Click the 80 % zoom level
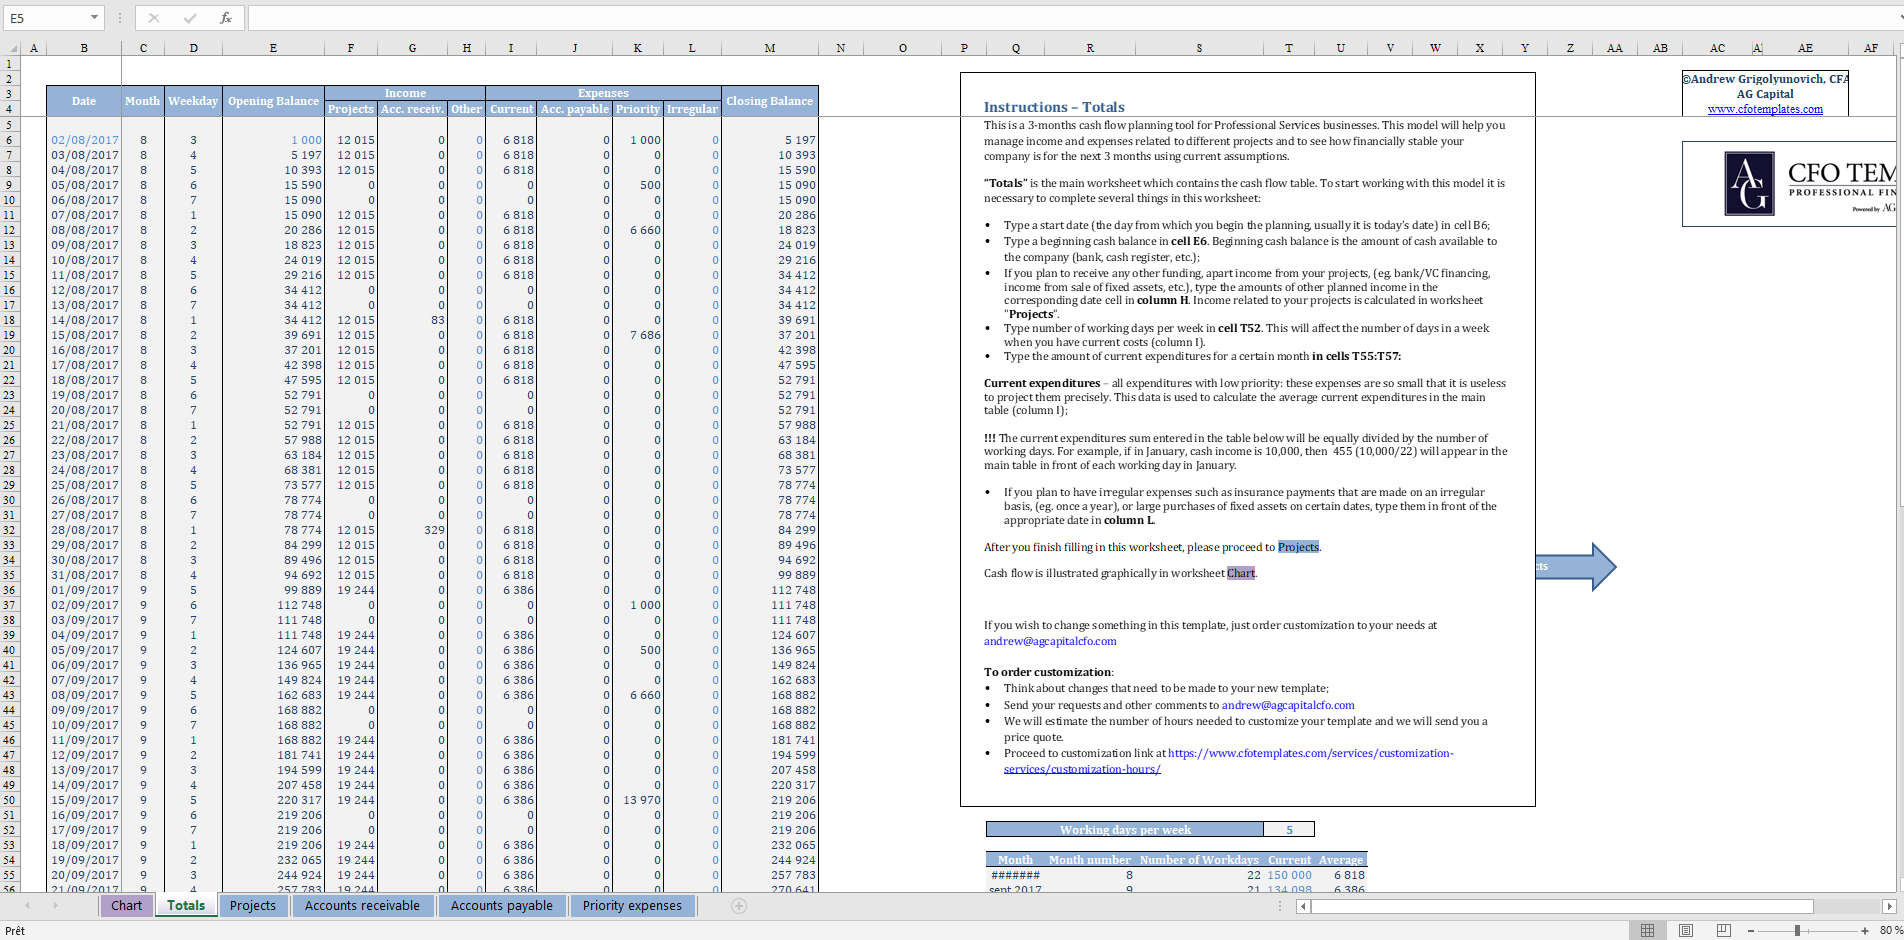Image resolution: width=1904 pixels, height=940 pixels. tap(1891, 931)
